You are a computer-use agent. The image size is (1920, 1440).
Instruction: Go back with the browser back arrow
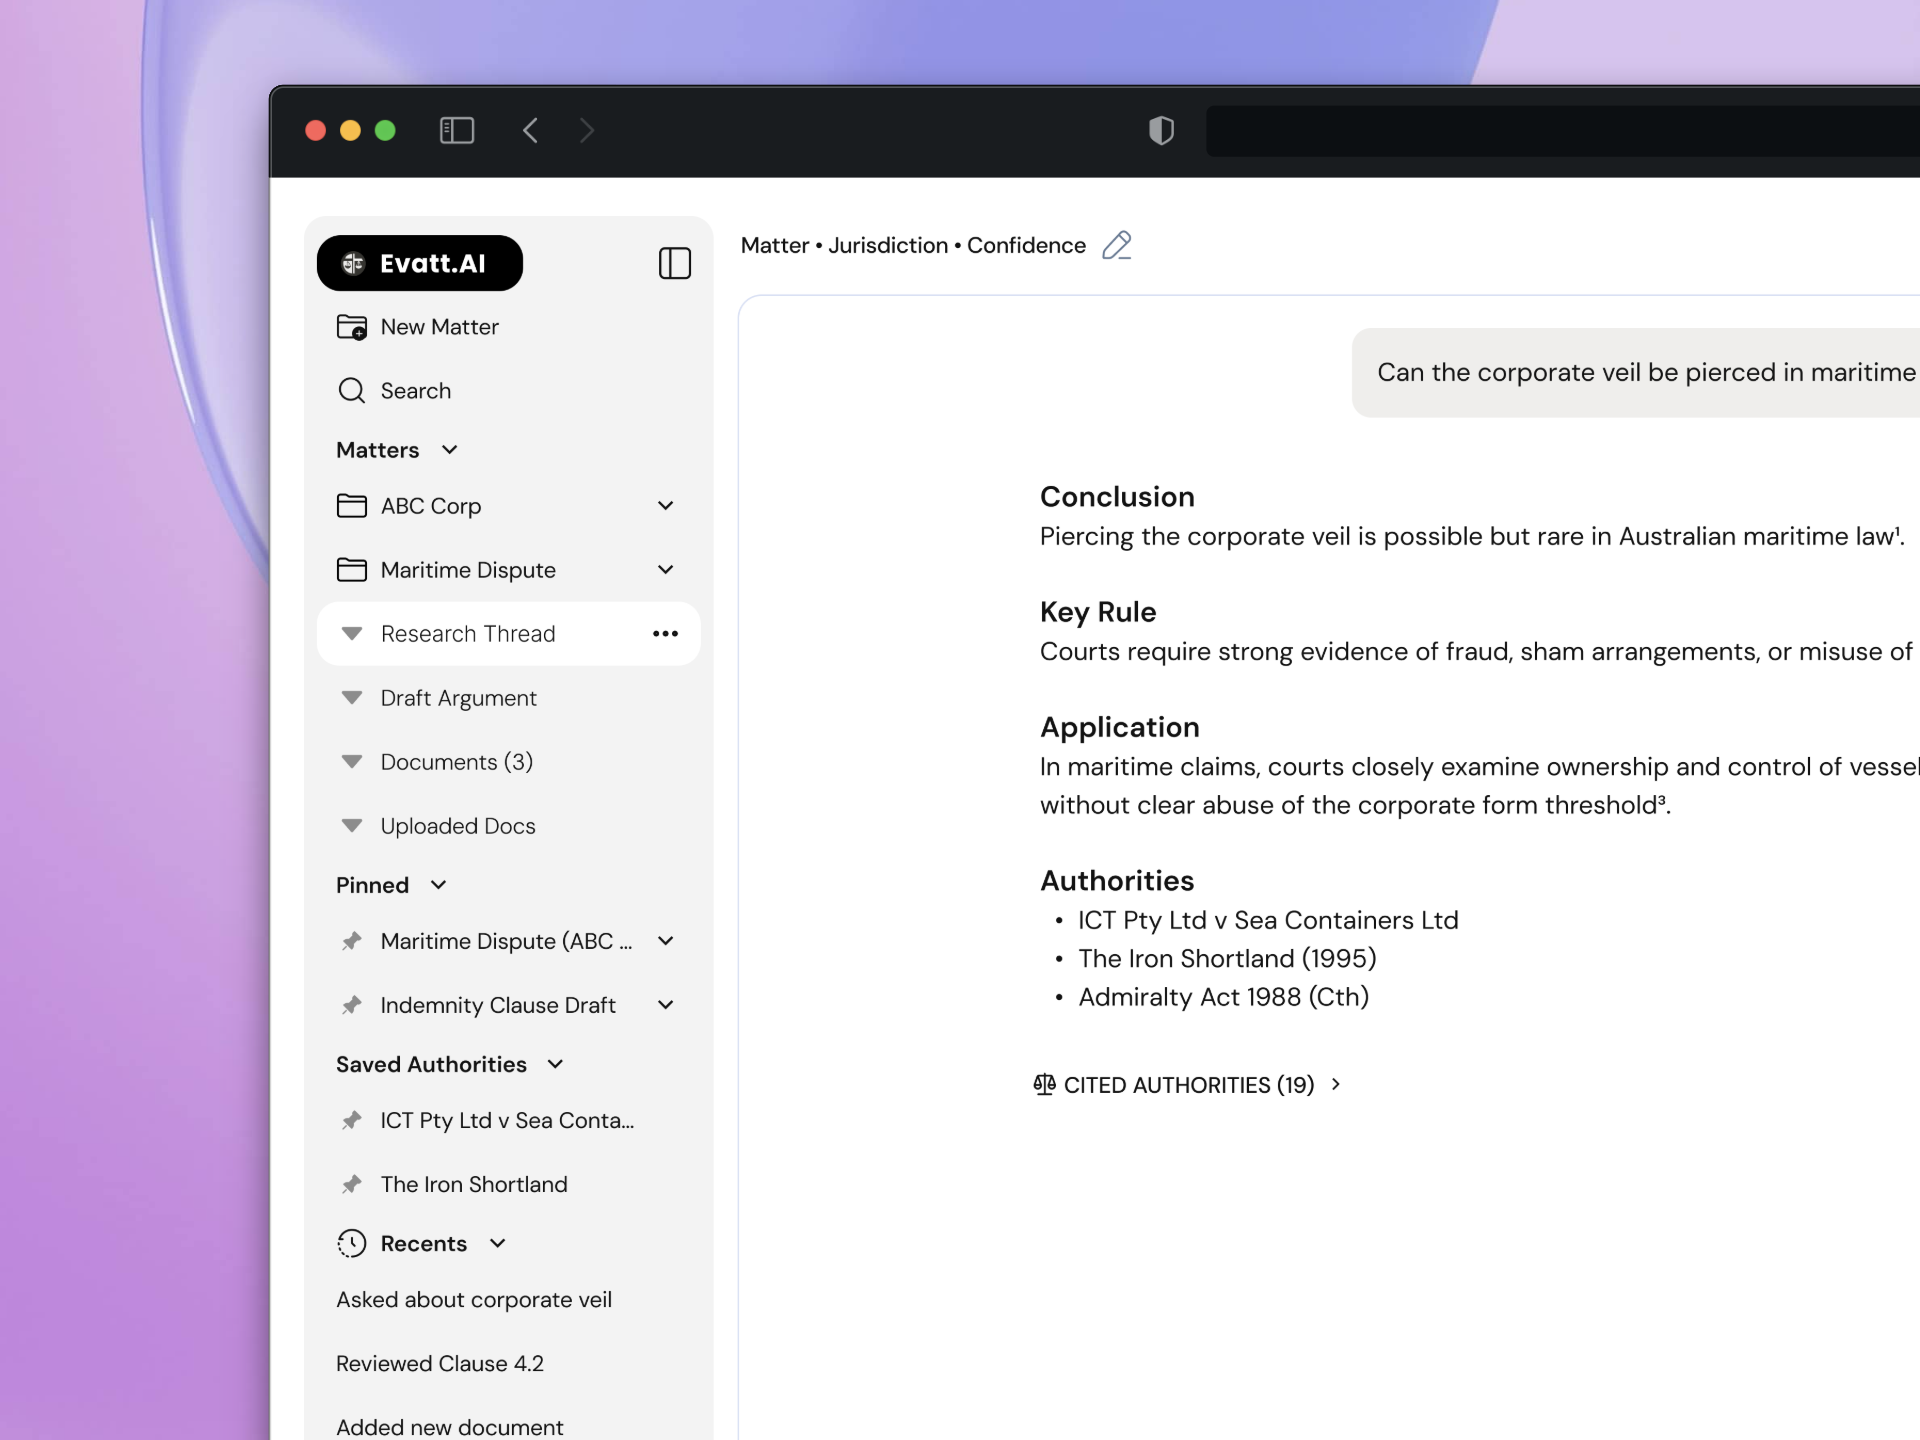pos(530,130)
